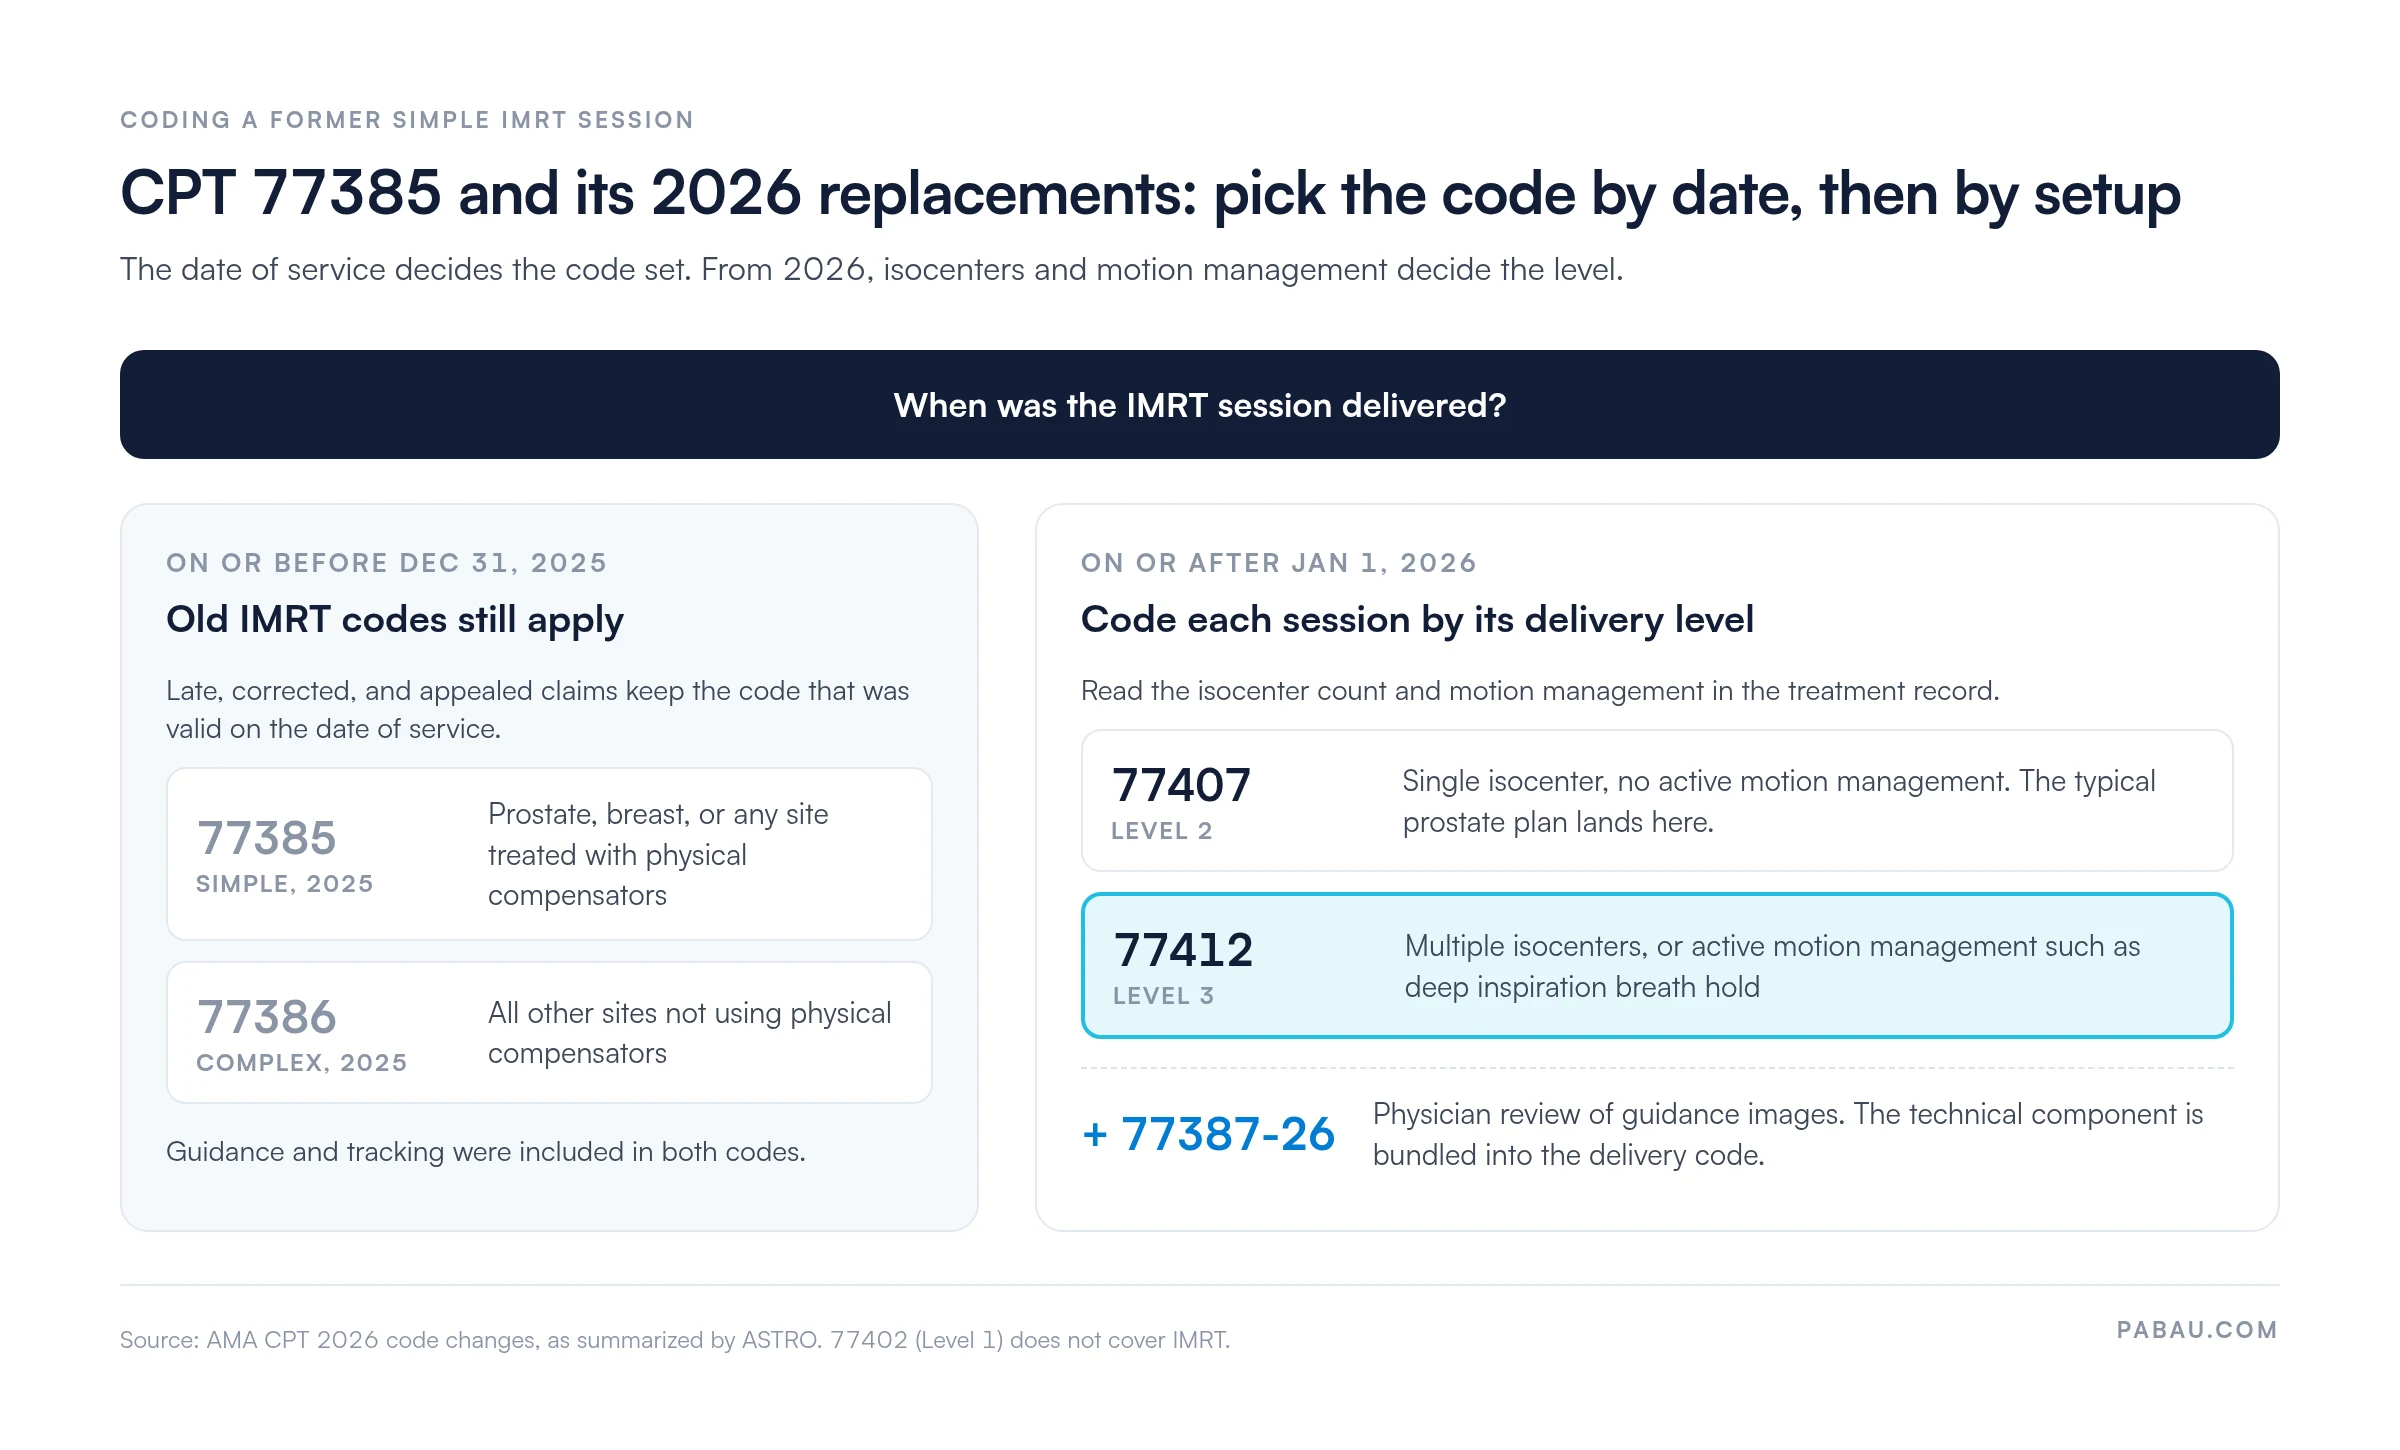
Task: Click the PABAU.COM footer text
Action: [2197, 1330]
